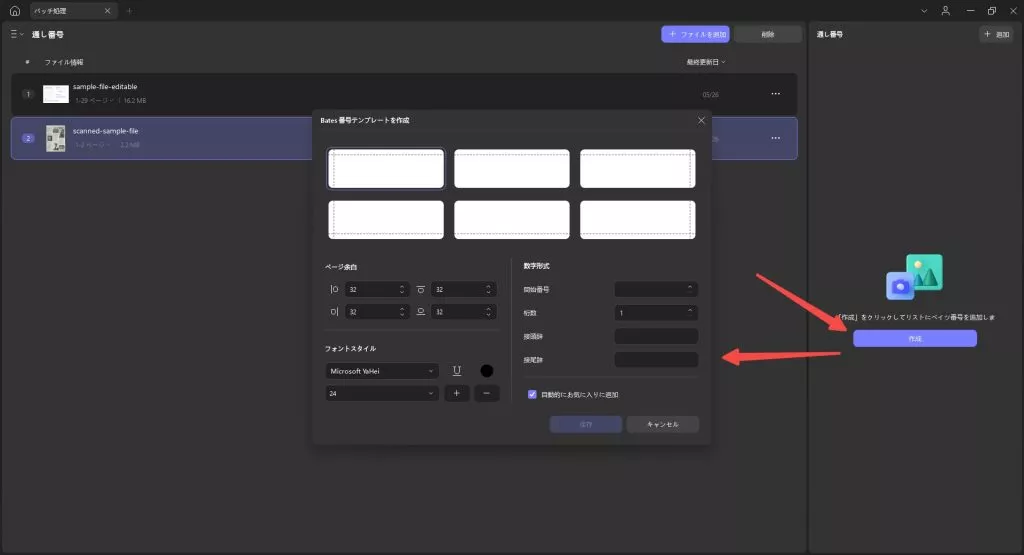Click the 保存 button in dialog
Screen dimensions: 1024x555
(586, 424)
